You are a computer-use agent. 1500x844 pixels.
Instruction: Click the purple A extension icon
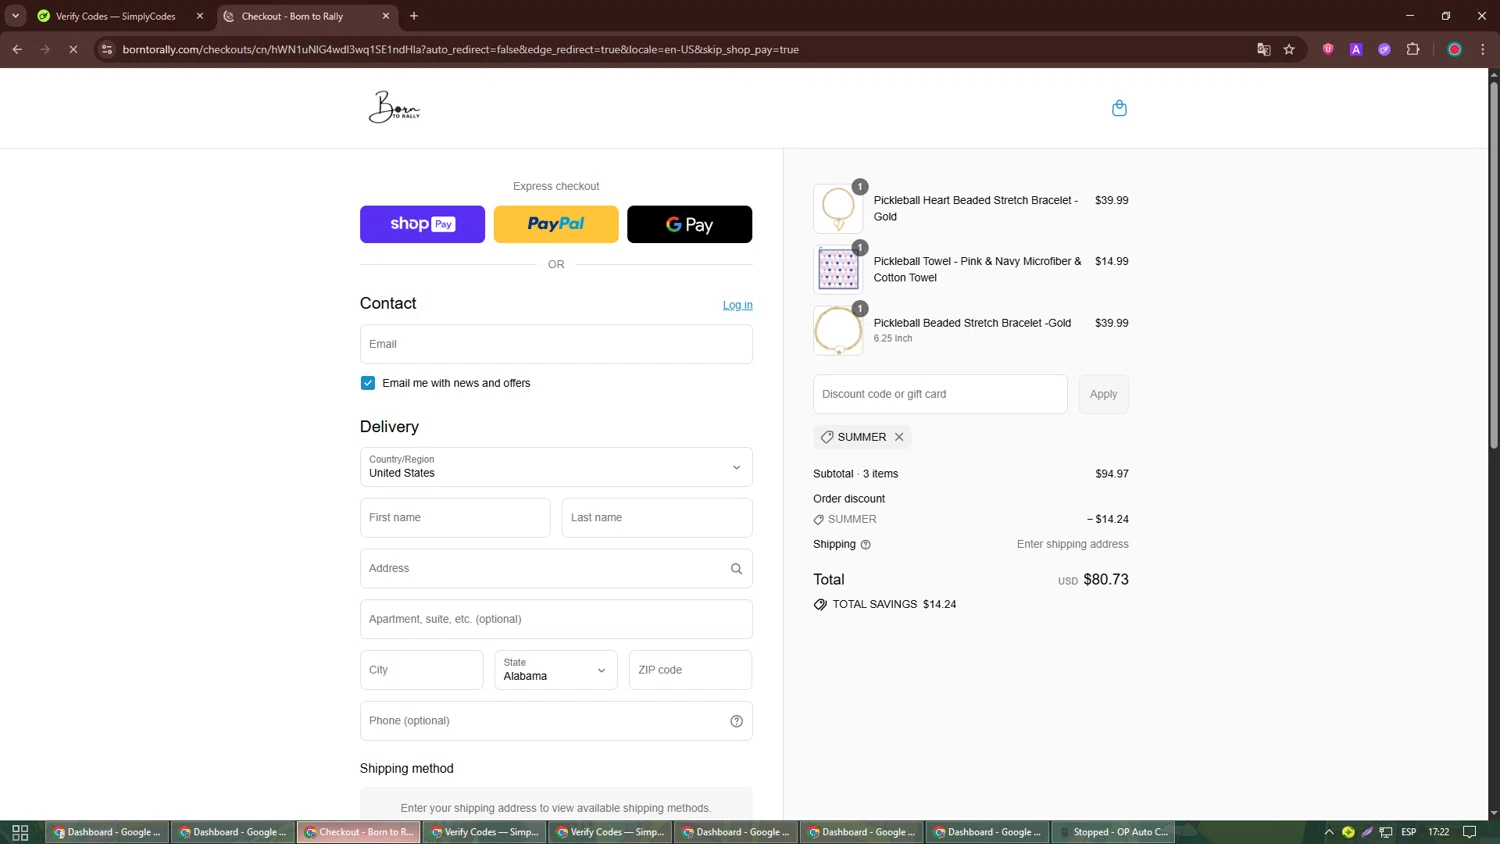1356,49
